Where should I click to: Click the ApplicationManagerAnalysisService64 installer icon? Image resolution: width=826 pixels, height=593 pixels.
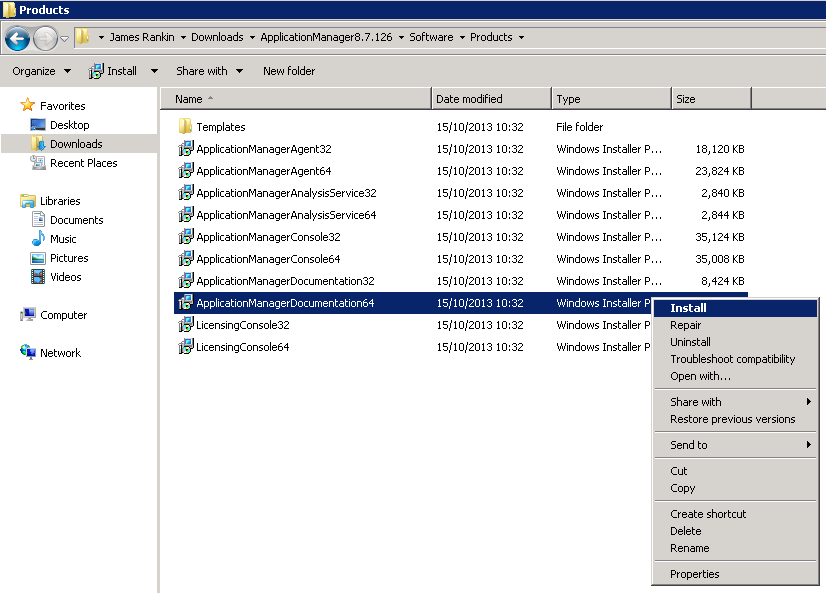click(x=185, y=215)
